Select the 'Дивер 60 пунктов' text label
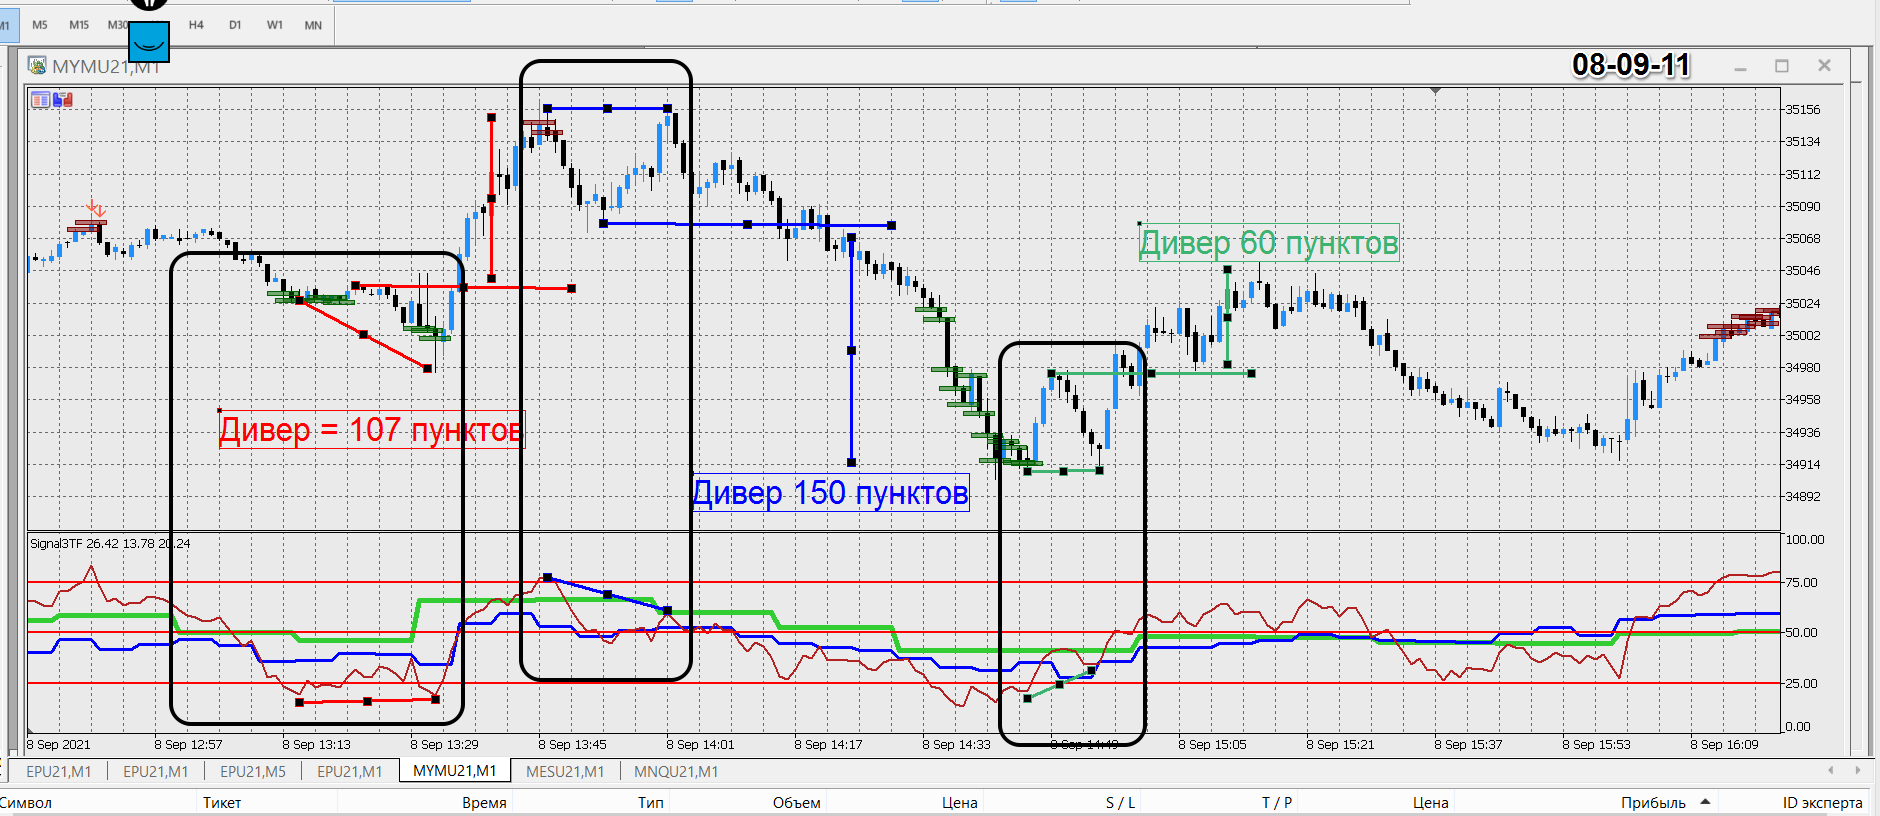 (1269, 243)
